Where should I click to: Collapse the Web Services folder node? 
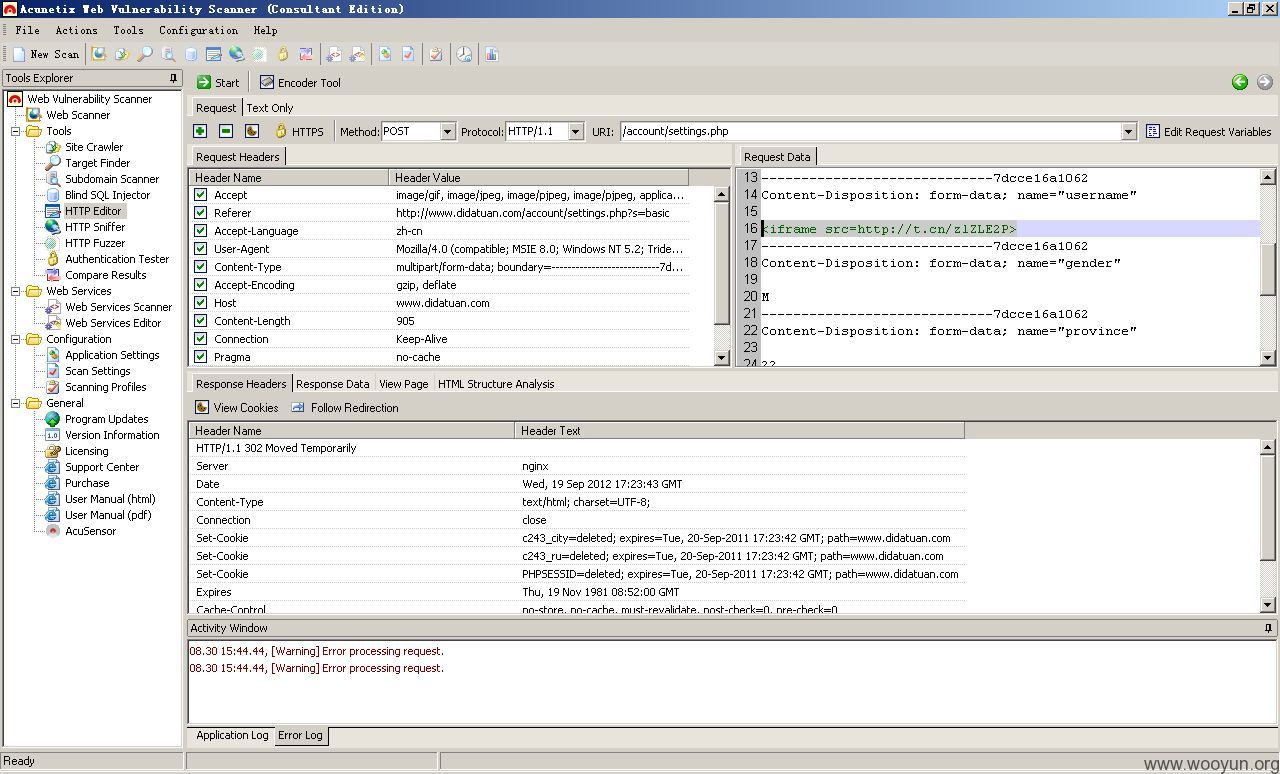[16, 291]
